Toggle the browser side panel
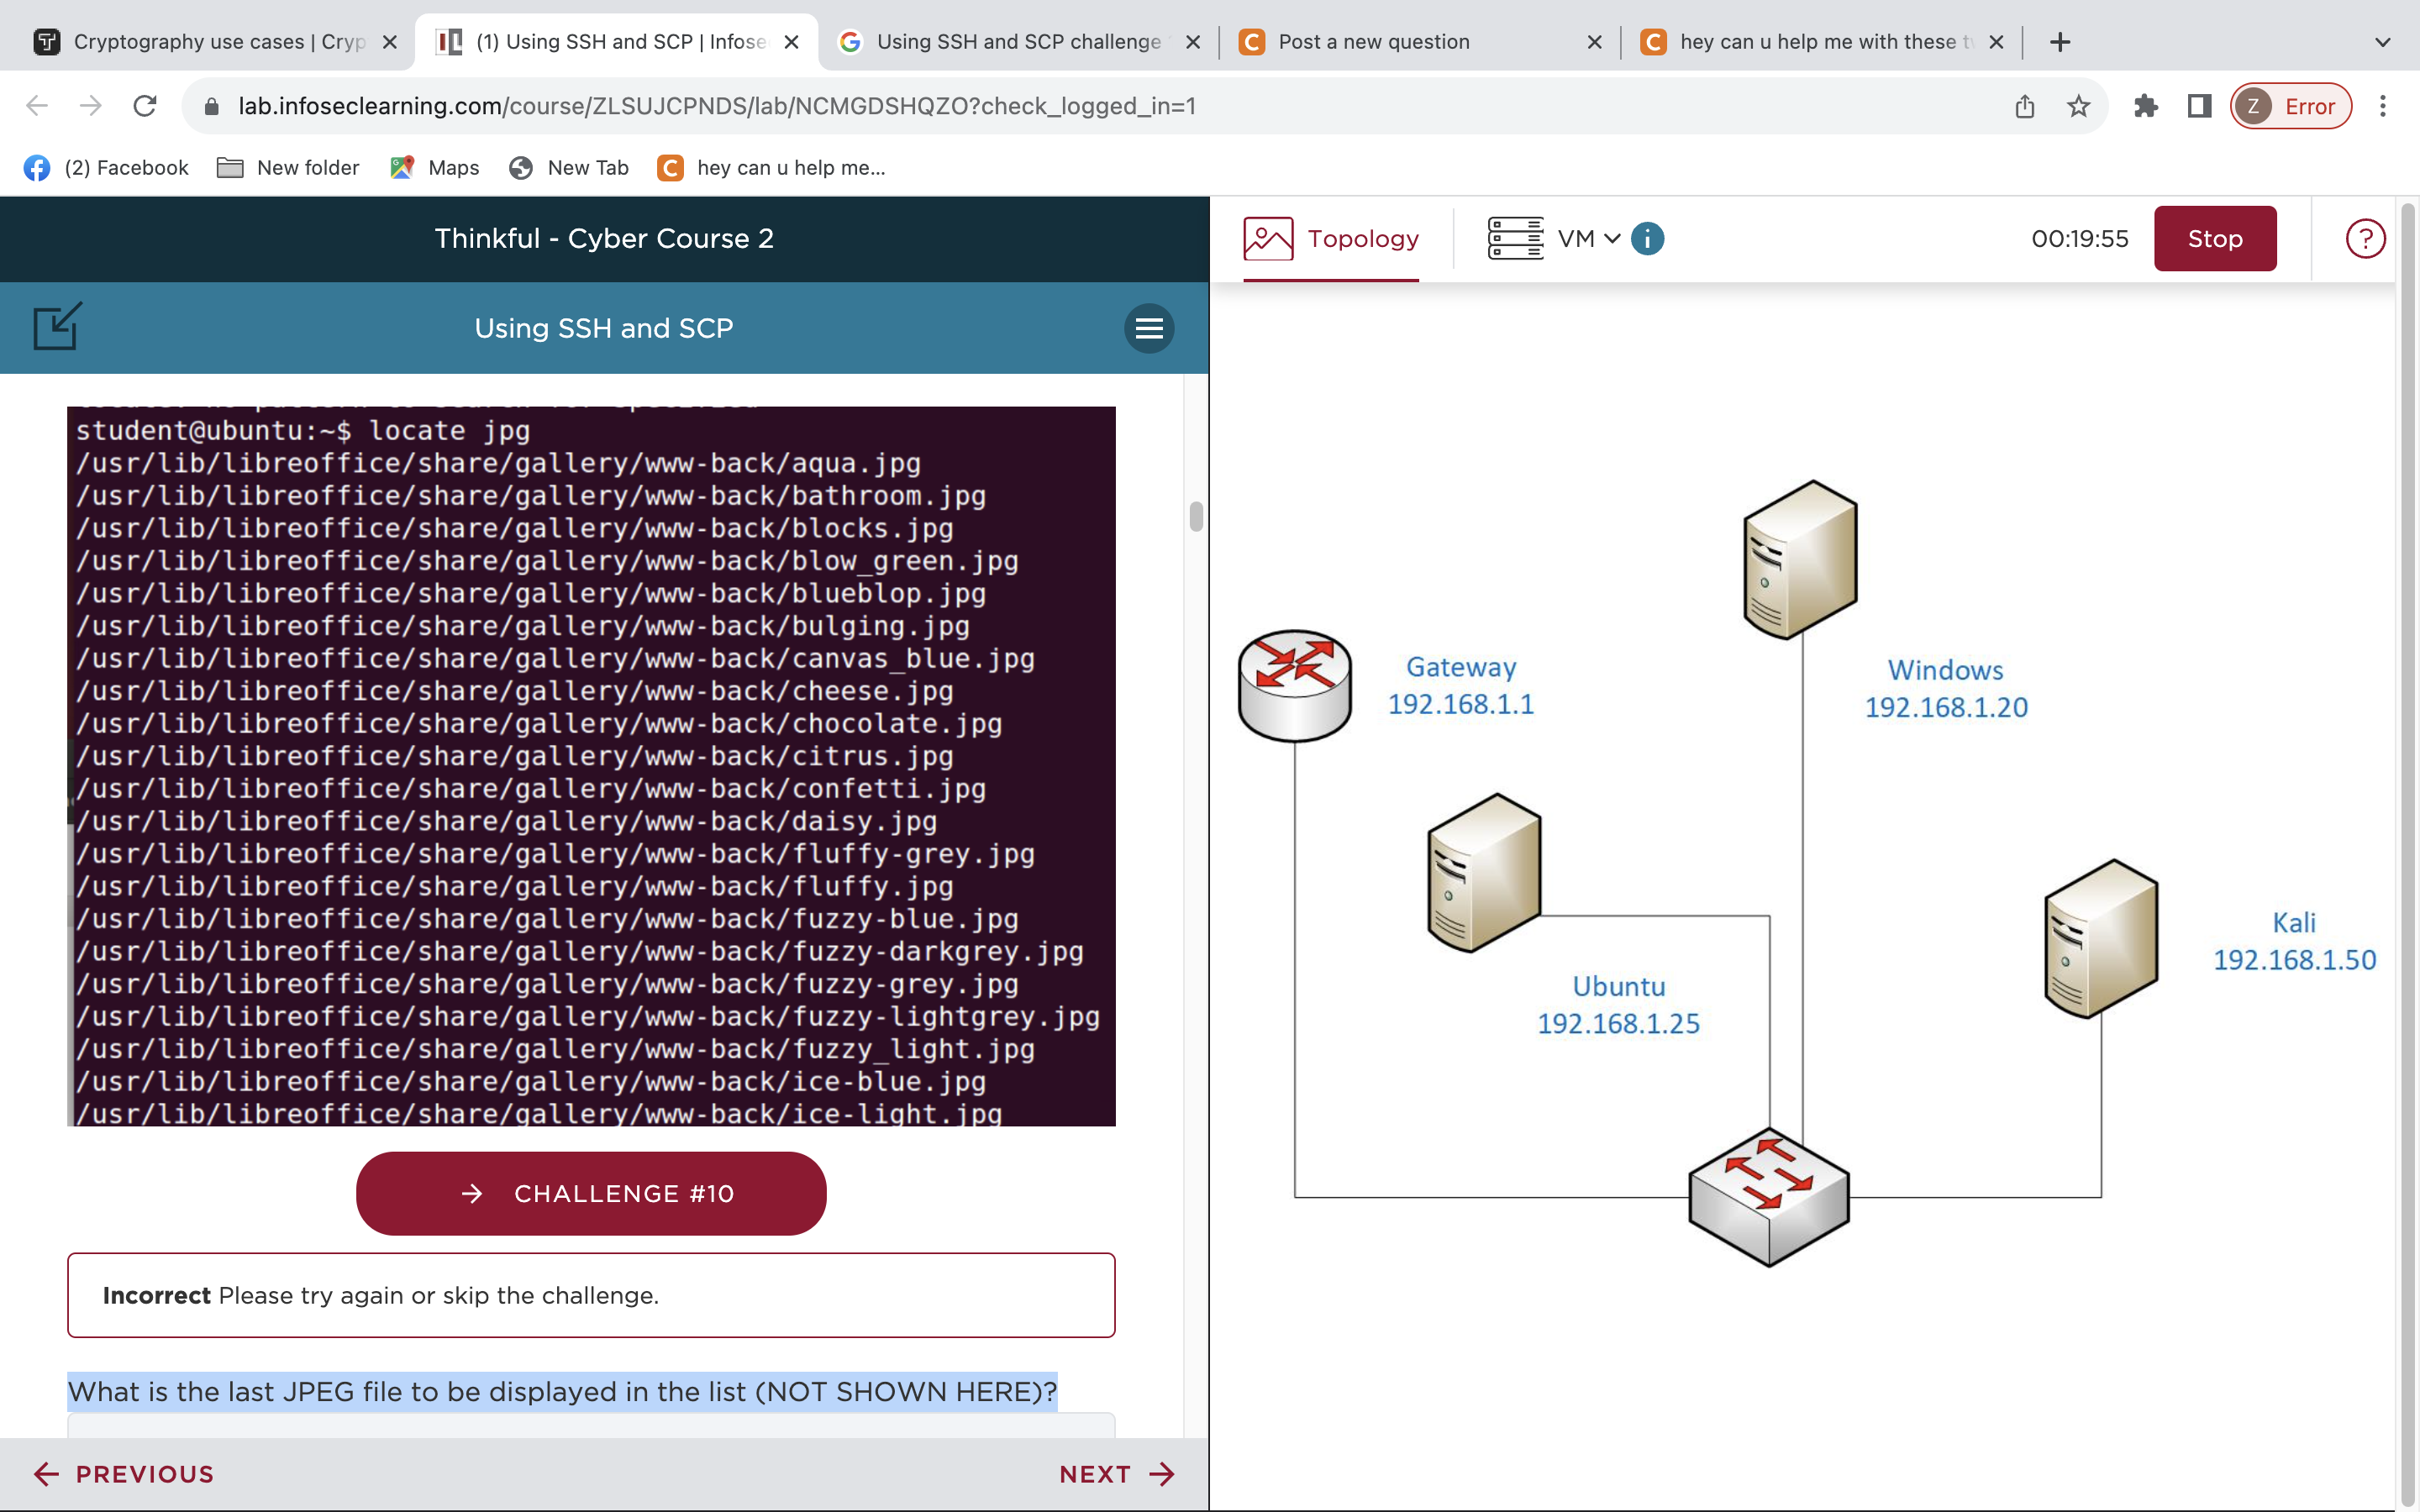The width and height of the screenshot is (2420, 1512). click(x=2199, y=106)
